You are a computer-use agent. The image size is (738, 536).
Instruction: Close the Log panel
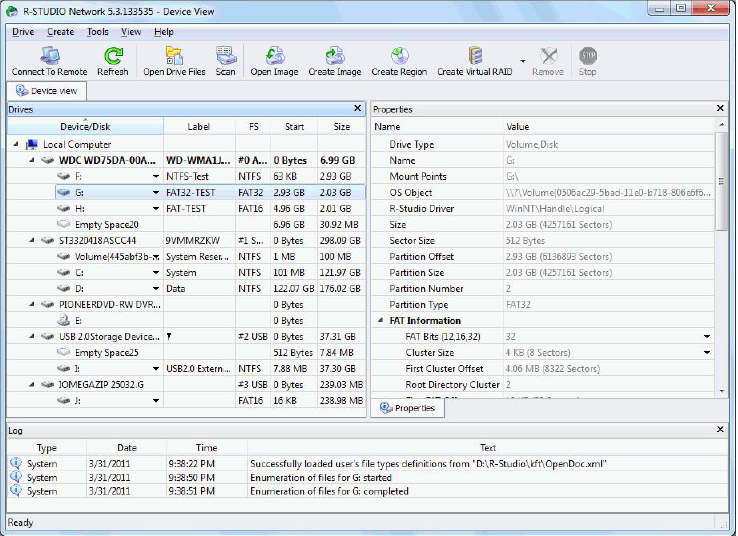(720, 430)
